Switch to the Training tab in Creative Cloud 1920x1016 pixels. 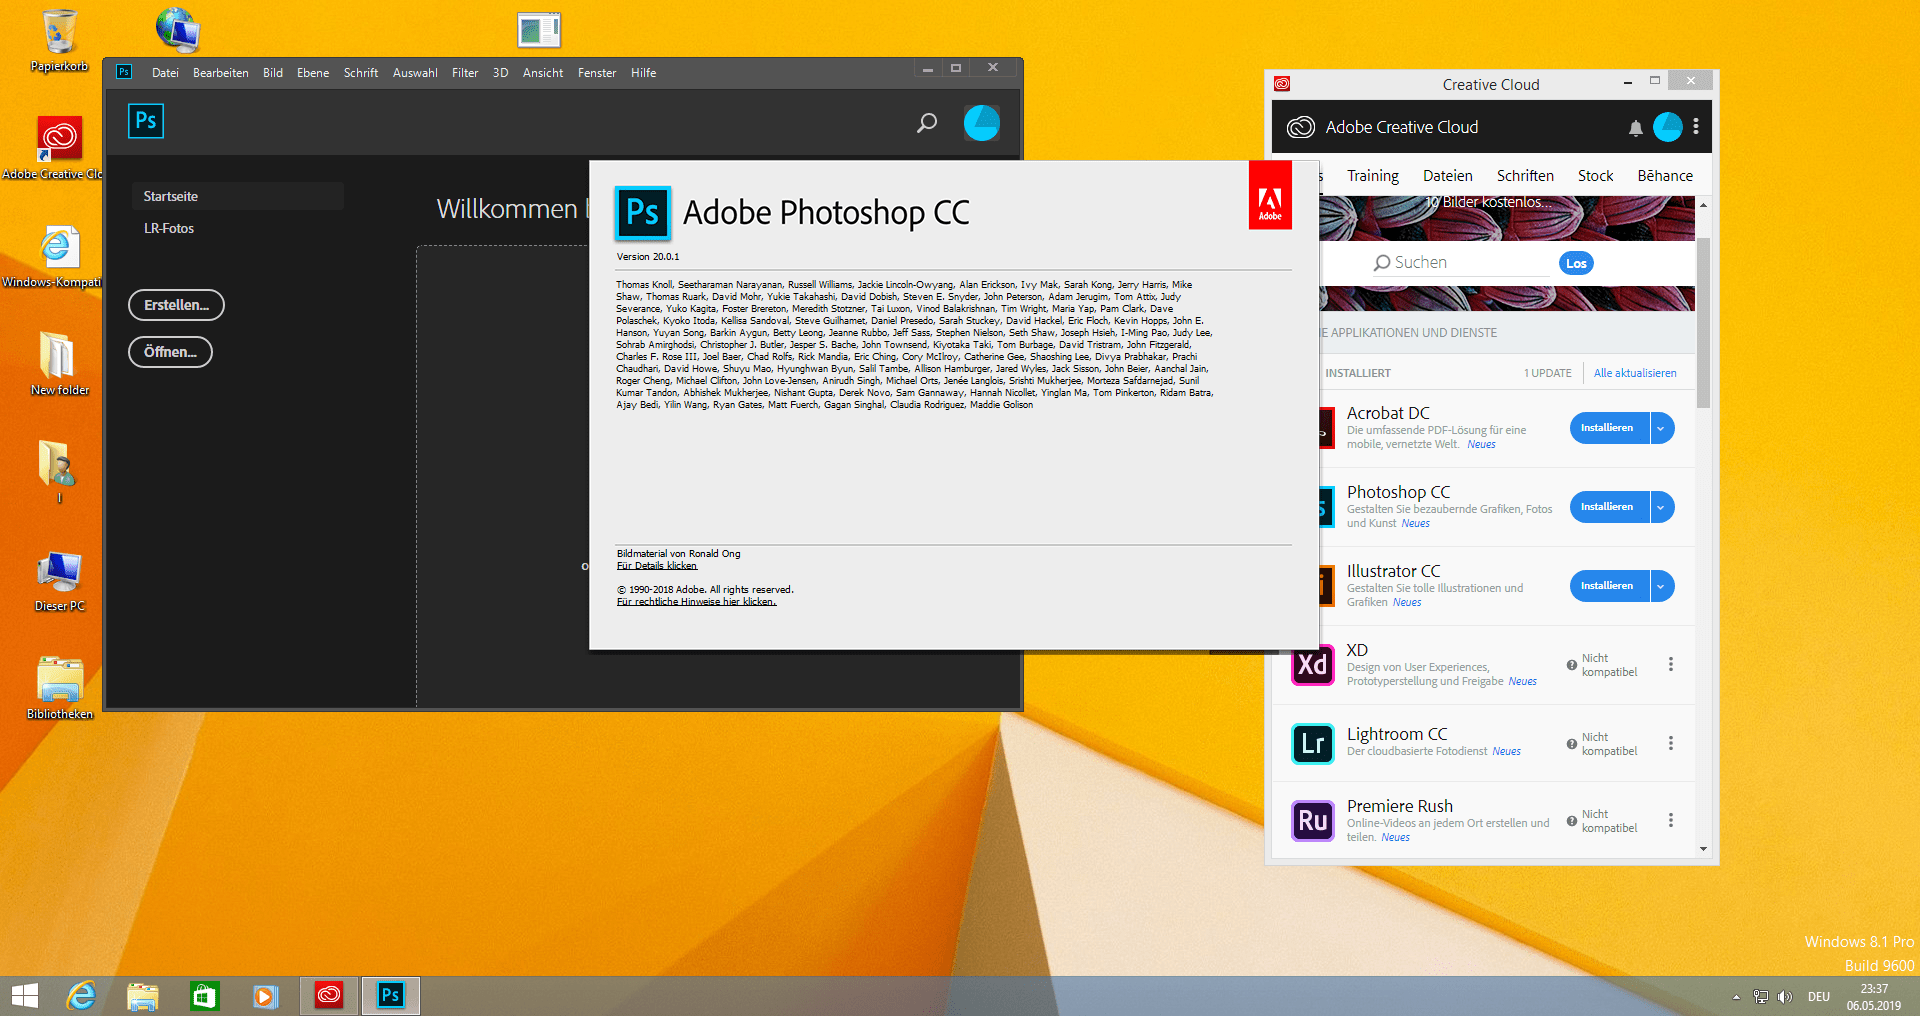tap(1373, 176)
